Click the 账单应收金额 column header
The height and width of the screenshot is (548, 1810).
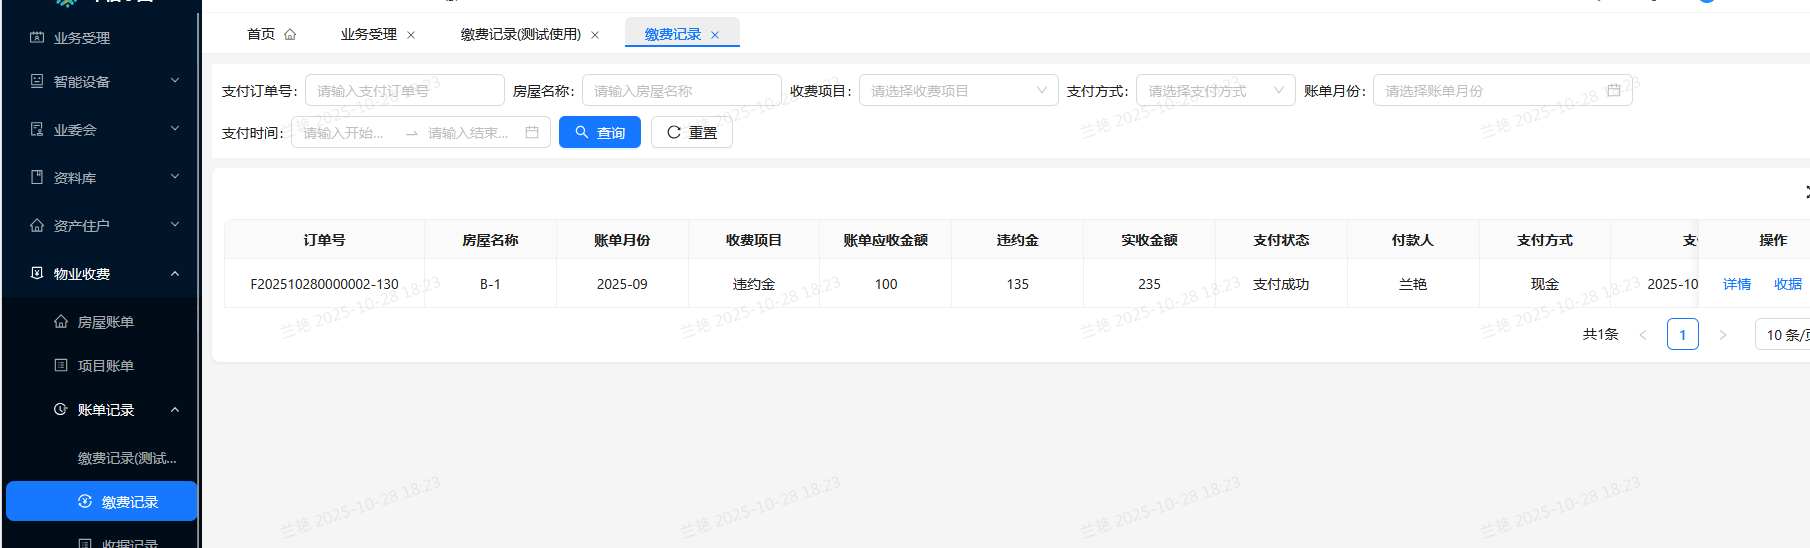coord(886,240)
